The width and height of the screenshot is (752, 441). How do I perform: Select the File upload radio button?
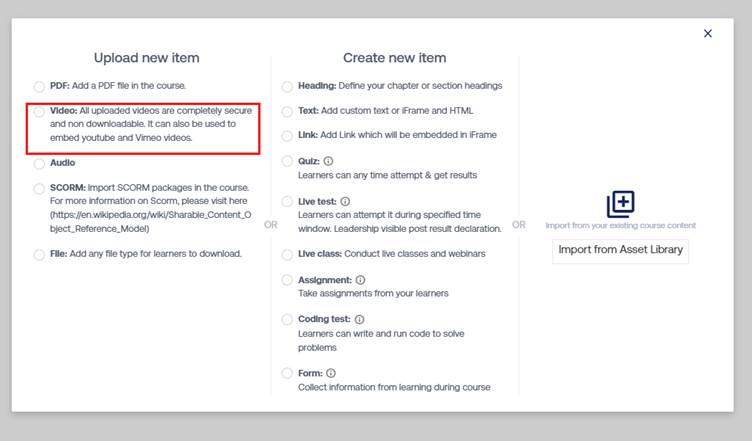coord(39,255)
